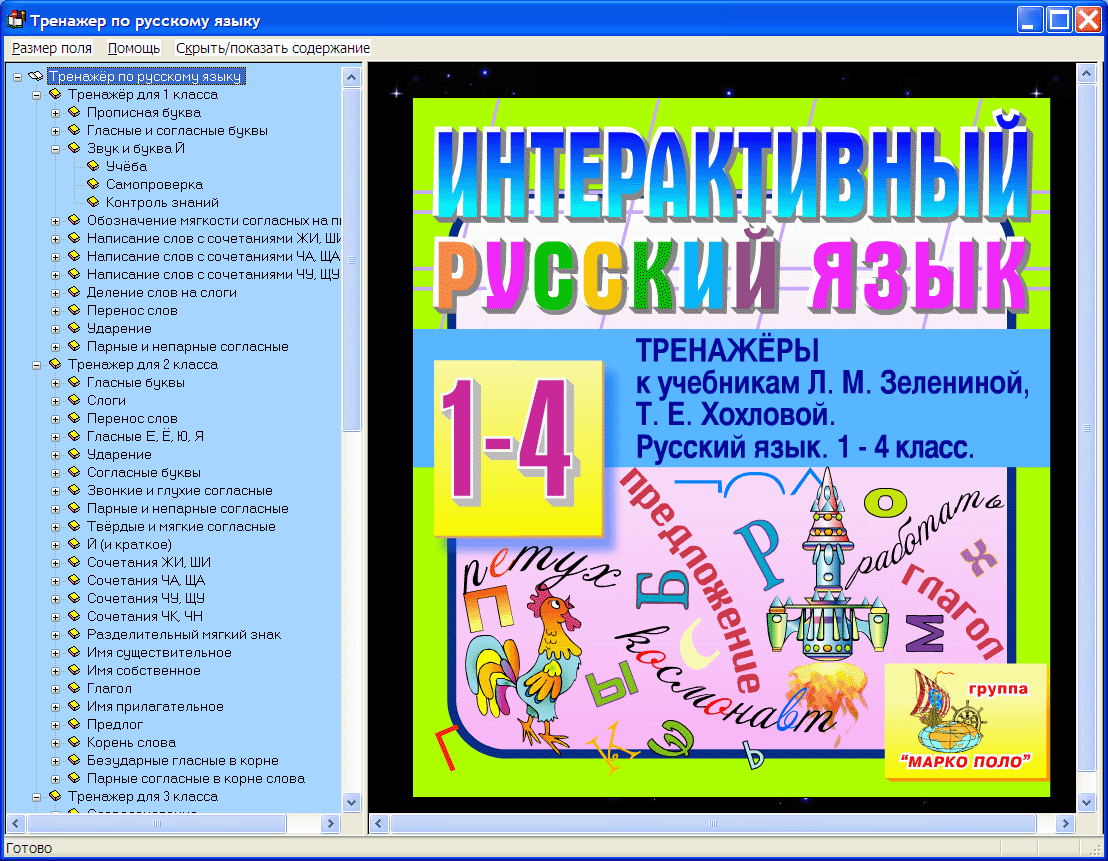Image resolution: width=1108 pixels, height=861 pixels.
Task: Open the Размер поля menu
Action: (x=52, y=48)
